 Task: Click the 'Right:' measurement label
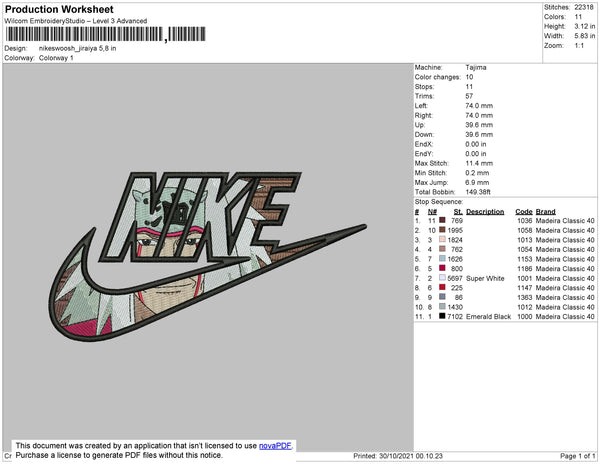click(423, 116)
